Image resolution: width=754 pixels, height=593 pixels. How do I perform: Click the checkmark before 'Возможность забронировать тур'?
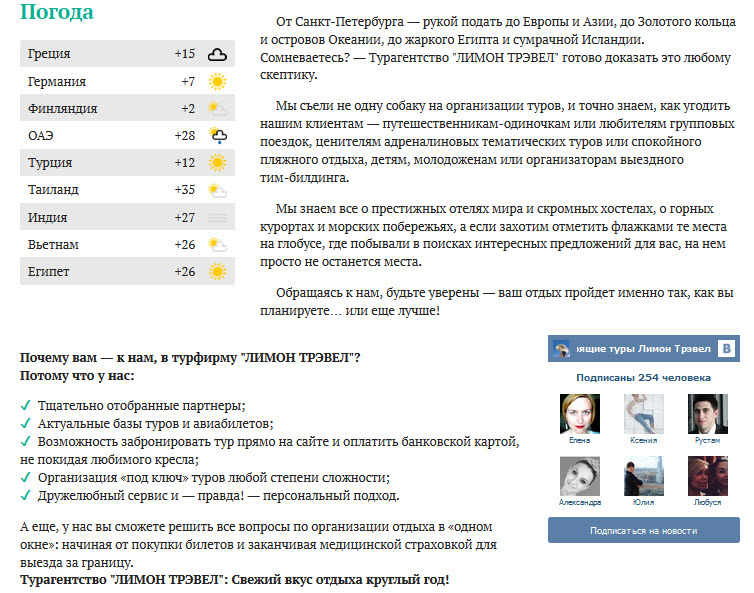click(25, 441)
